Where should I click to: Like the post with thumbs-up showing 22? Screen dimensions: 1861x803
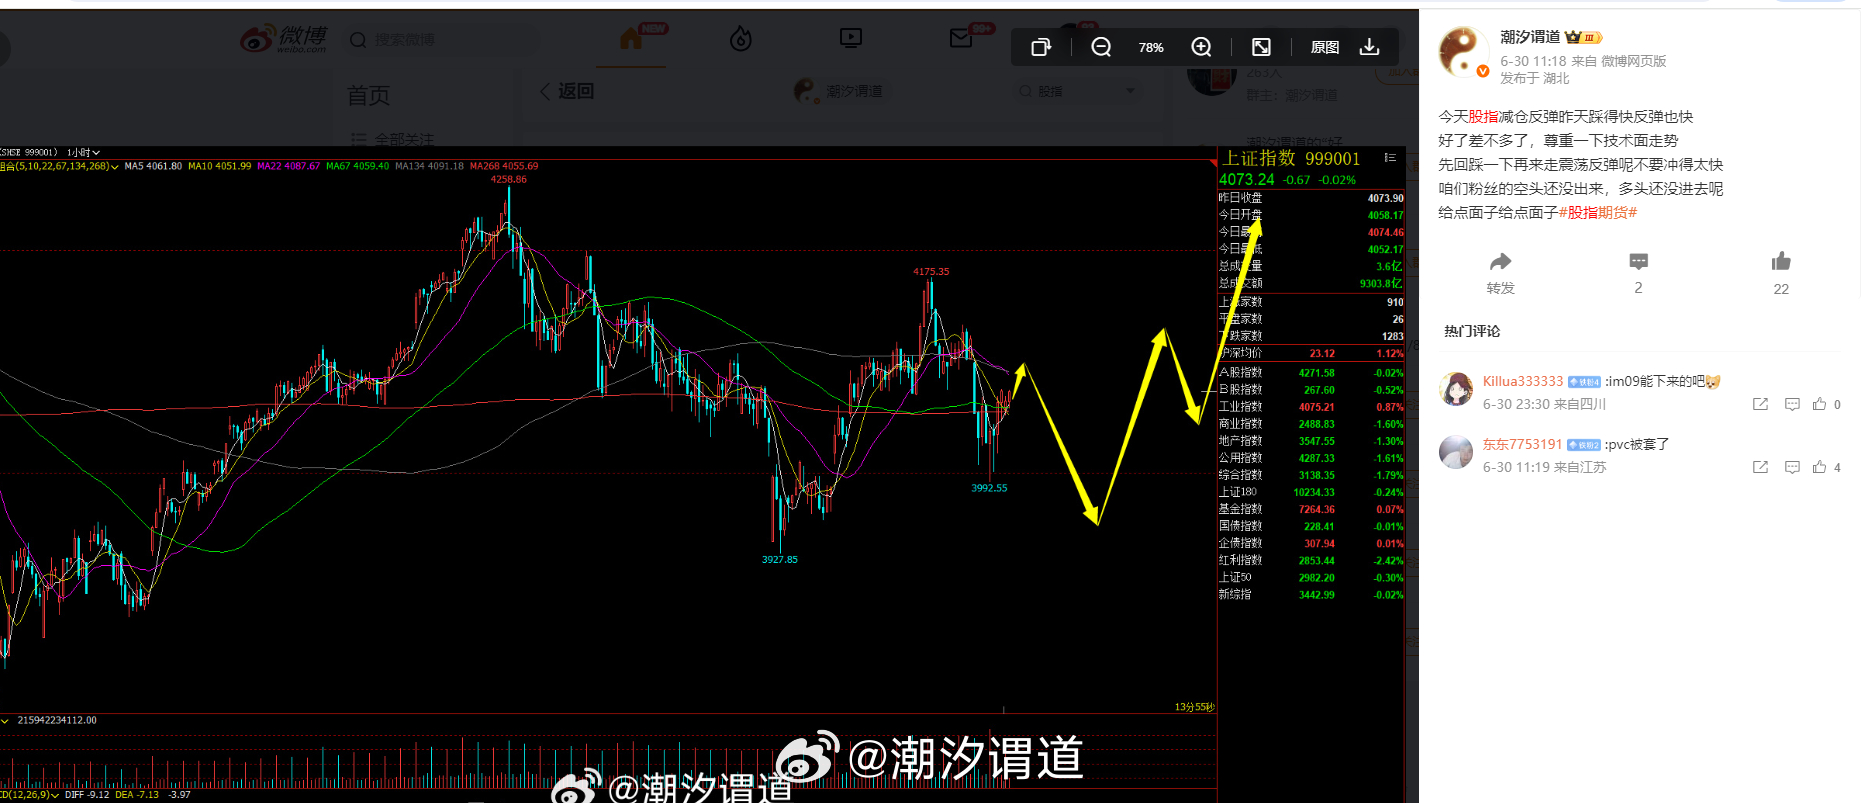(1781, 262)
